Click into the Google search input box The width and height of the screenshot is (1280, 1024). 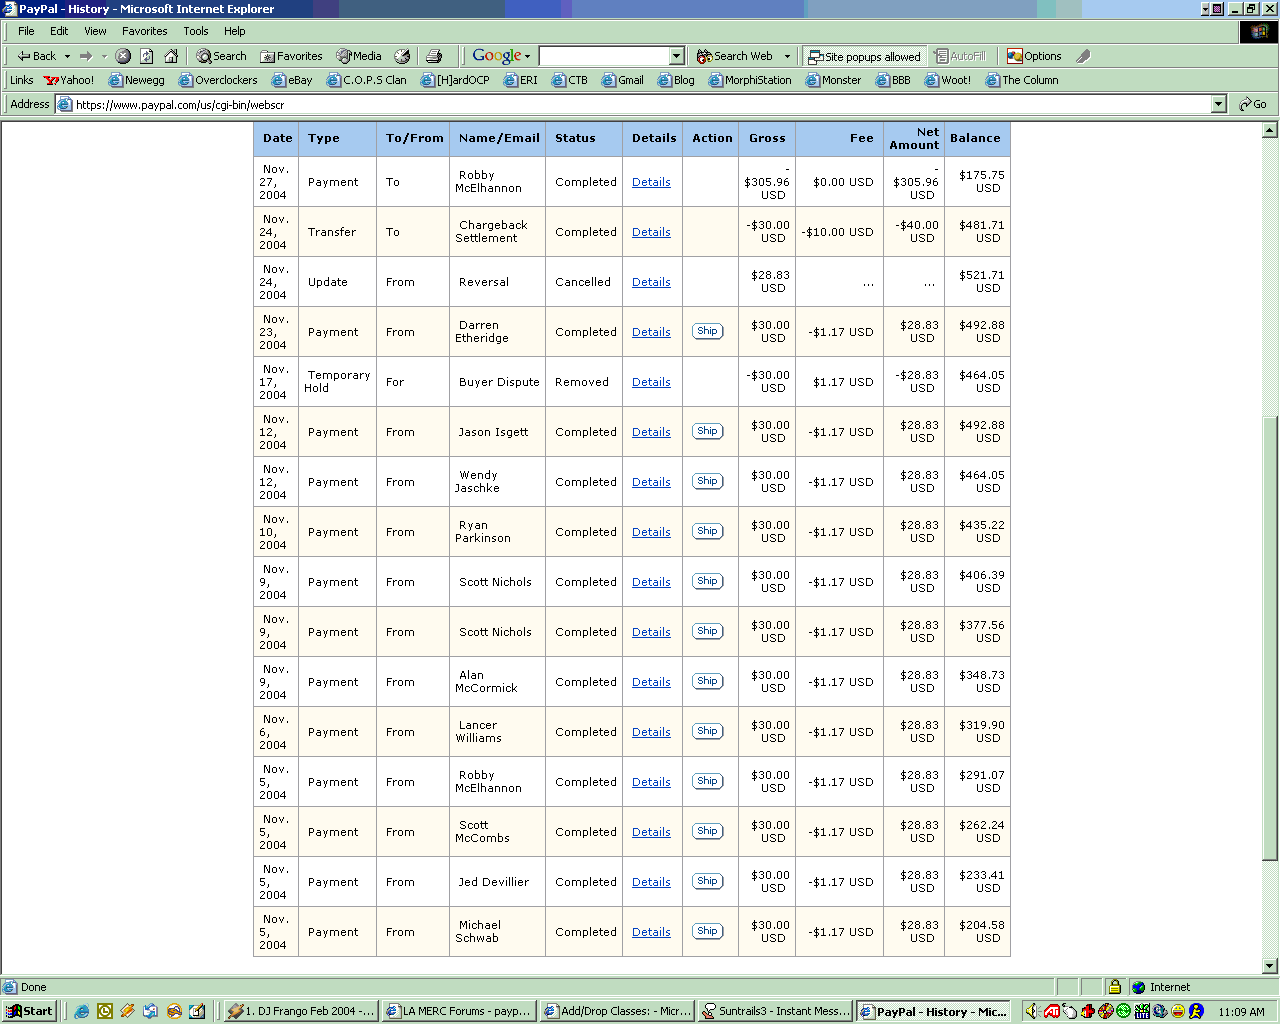(x=604, y=56)
